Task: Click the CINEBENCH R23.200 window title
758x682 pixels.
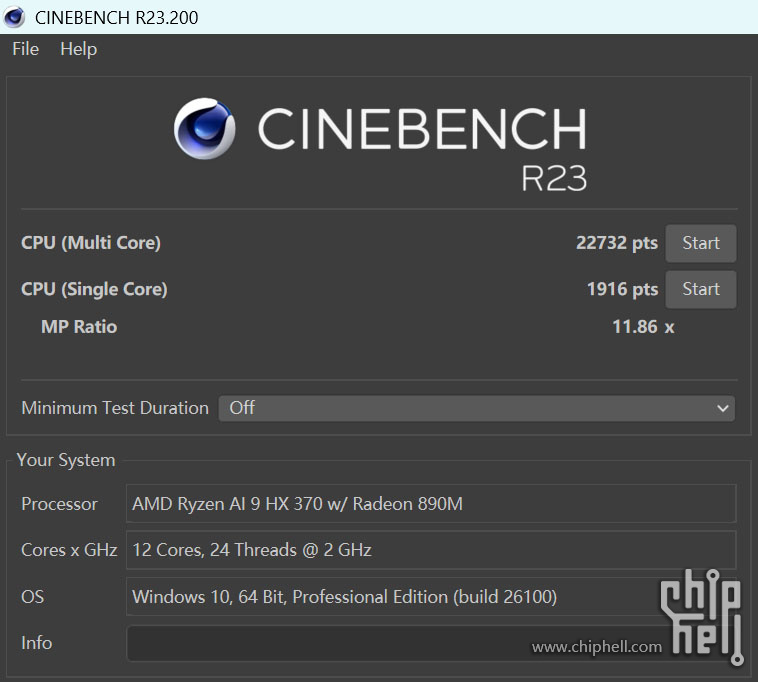Action: coord(117,17)
